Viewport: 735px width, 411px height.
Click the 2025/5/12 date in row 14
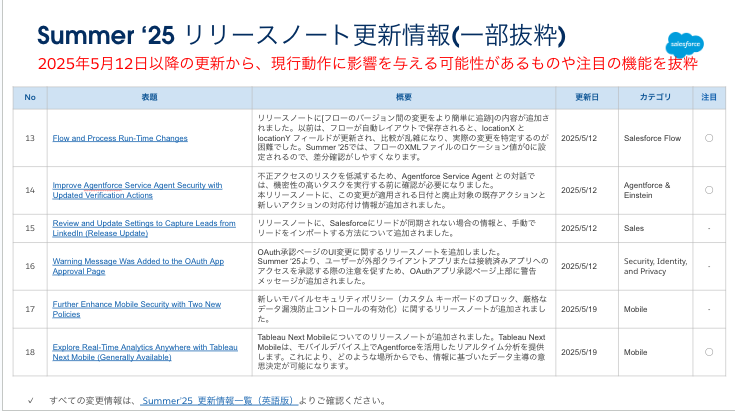tap(579, 190)
